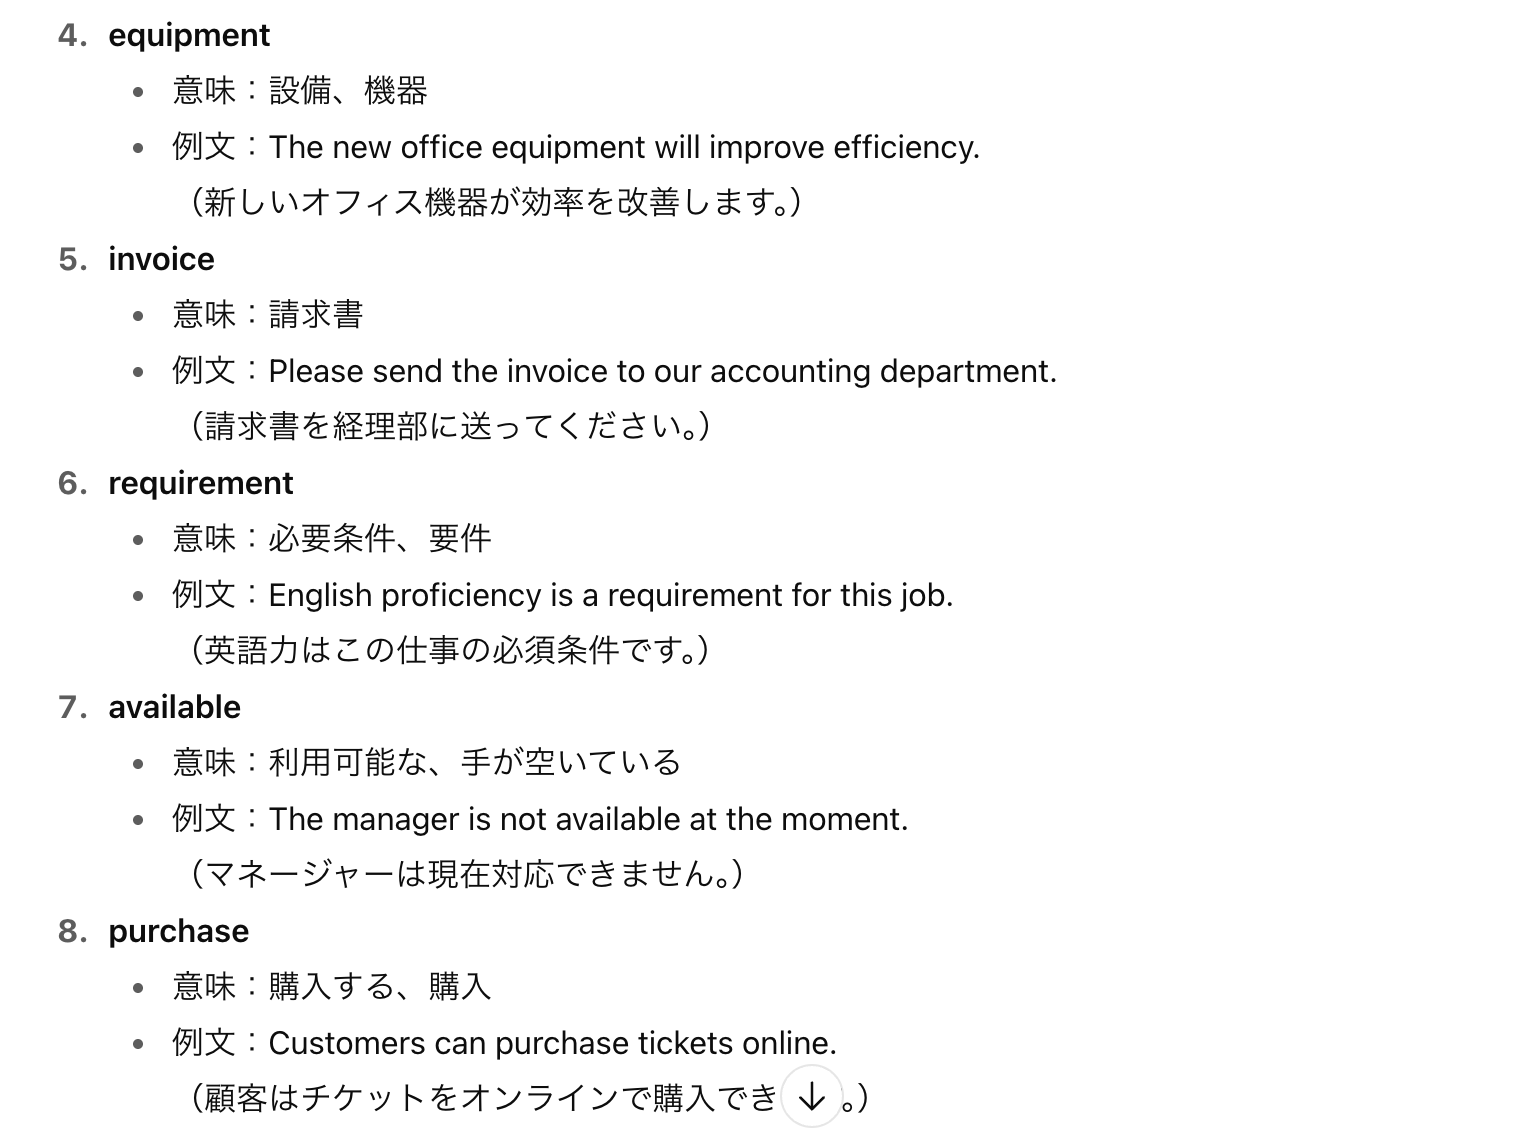
Task: Click the translation マネージャーは現在対応できません
Action: coord(466,875)
